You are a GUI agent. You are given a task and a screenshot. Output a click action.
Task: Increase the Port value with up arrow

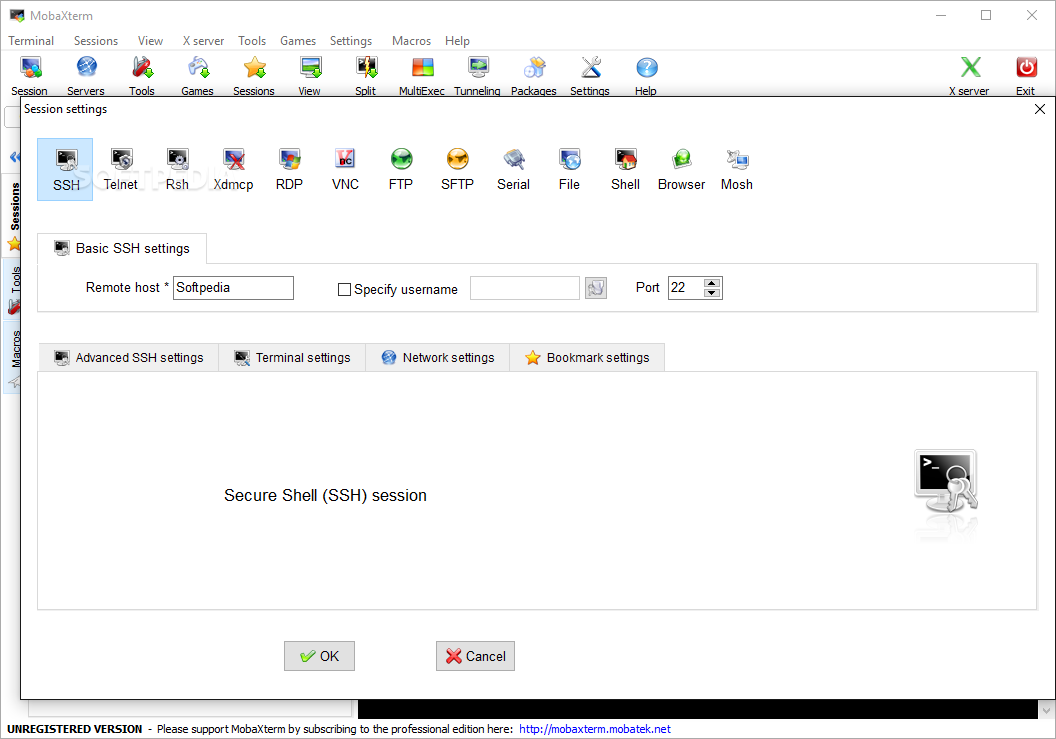coord(712,283)
